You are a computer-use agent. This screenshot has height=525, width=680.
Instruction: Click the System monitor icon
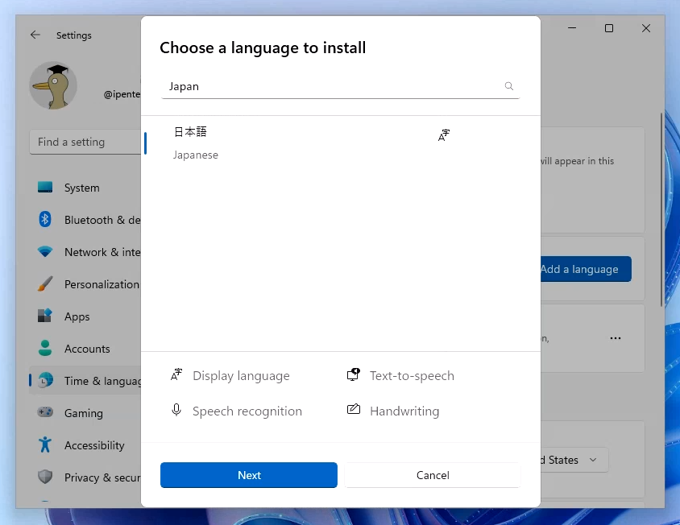click(45, 187)
